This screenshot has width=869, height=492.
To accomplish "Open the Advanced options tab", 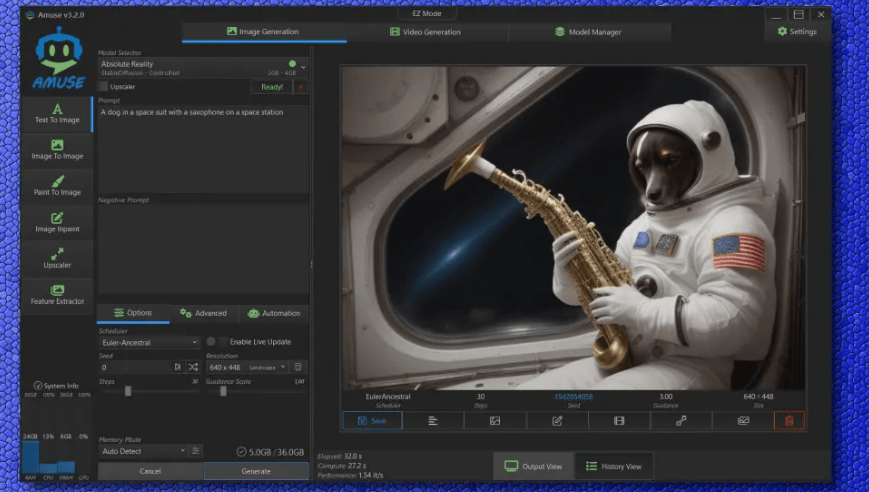I will pos(203,313).
